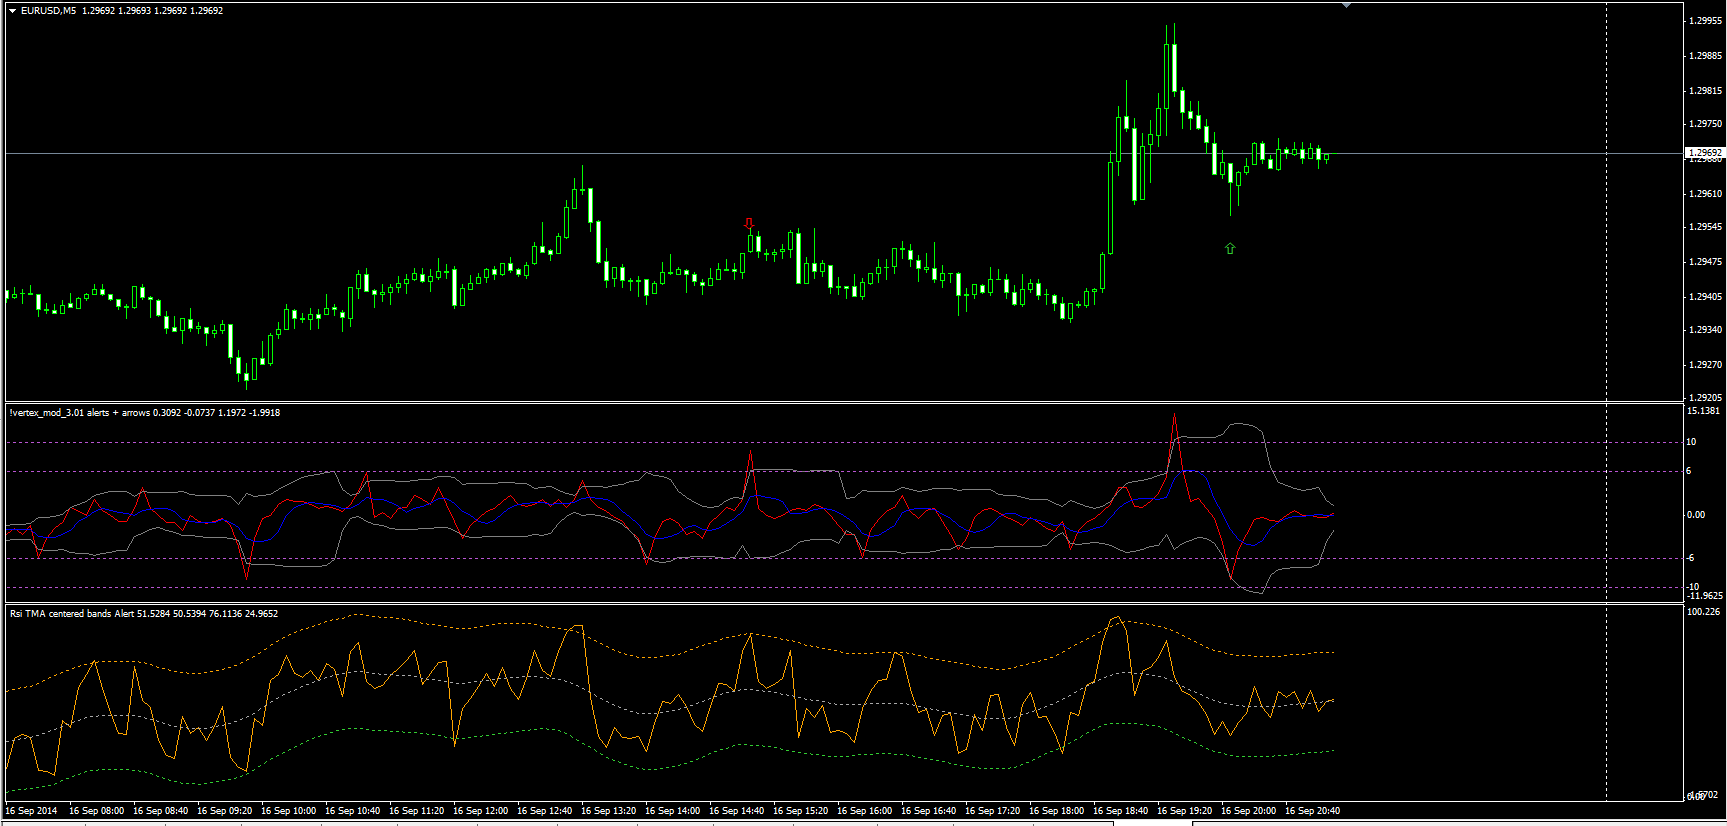Click the 100.226 RSI scale value
This screenshot has height=826, width=1727.
pos(1704,612)
